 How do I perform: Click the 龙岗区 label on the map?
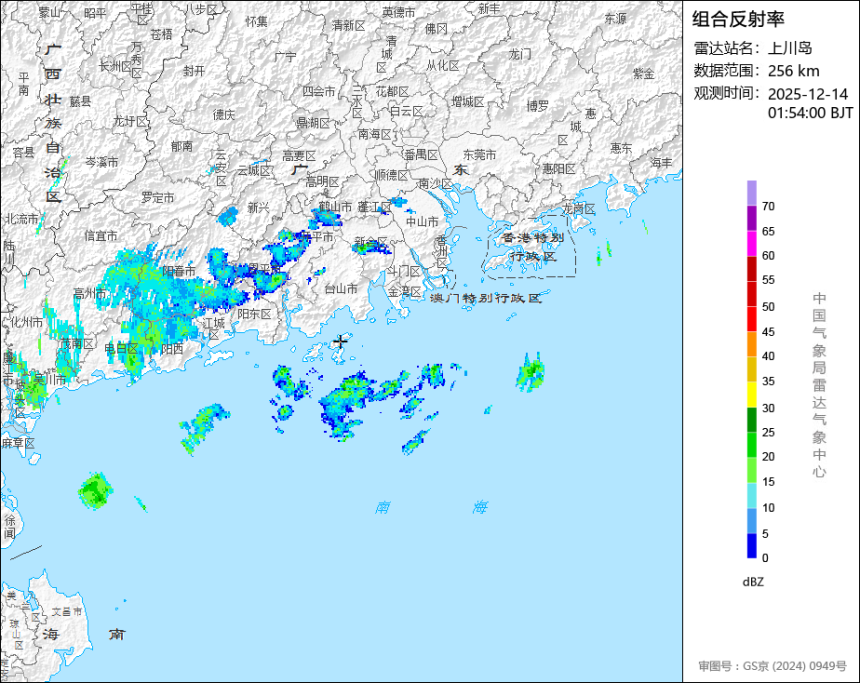pyautogui.click(x=579, y=209)
